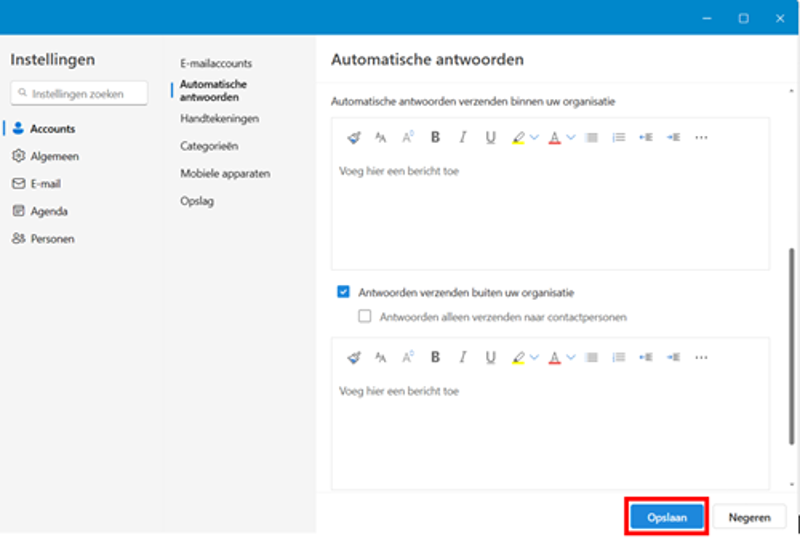Switch to Algemeen settings category
Screen dimensions: 800x539
click(54, 156)
